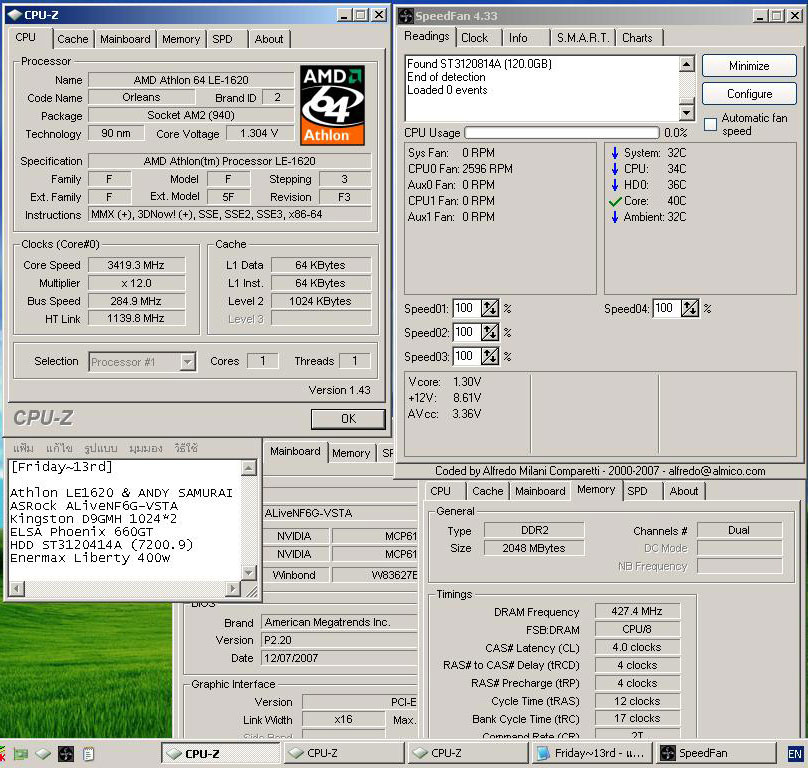The width and height of the screenshot is (808, 768).
Task: Click the CPU-Z diamond icon in quick launch
Action: tap(43, 754)
